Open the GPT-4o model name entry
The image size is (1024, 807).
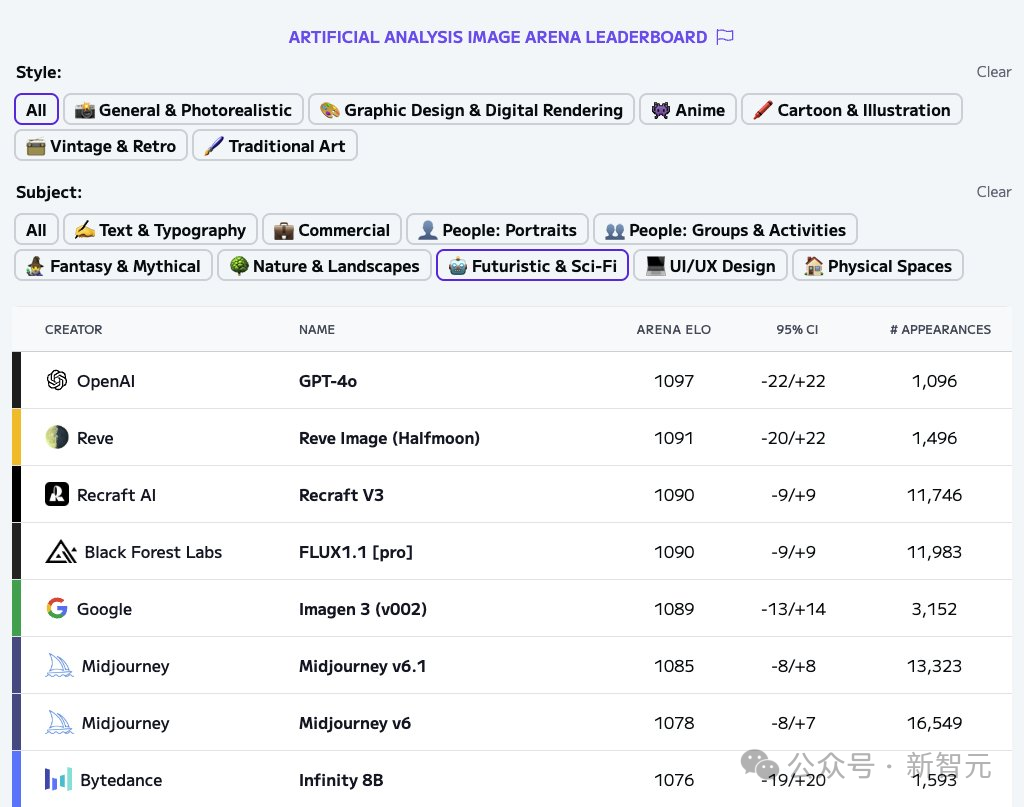click(x=328, y=381)
